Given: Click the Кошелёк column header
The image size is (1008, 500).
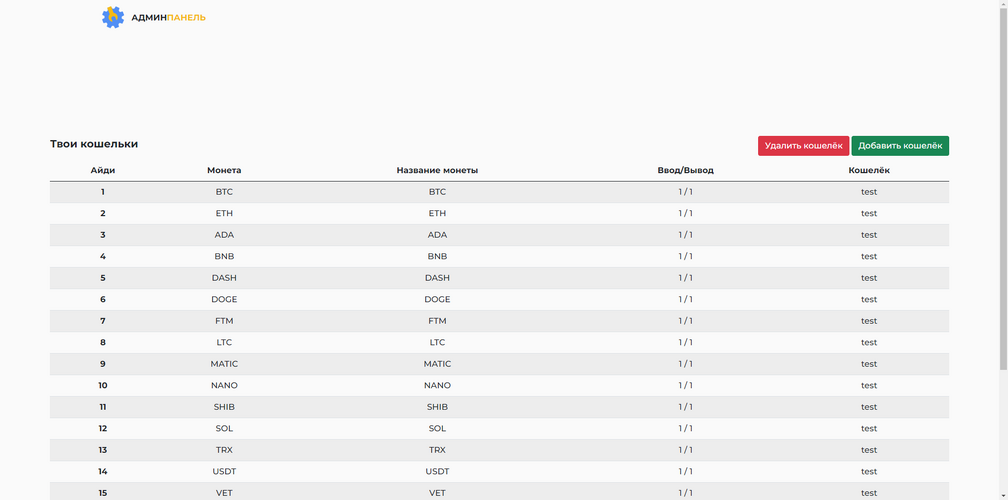Looking at the screenshot, I should click(868, 170).
